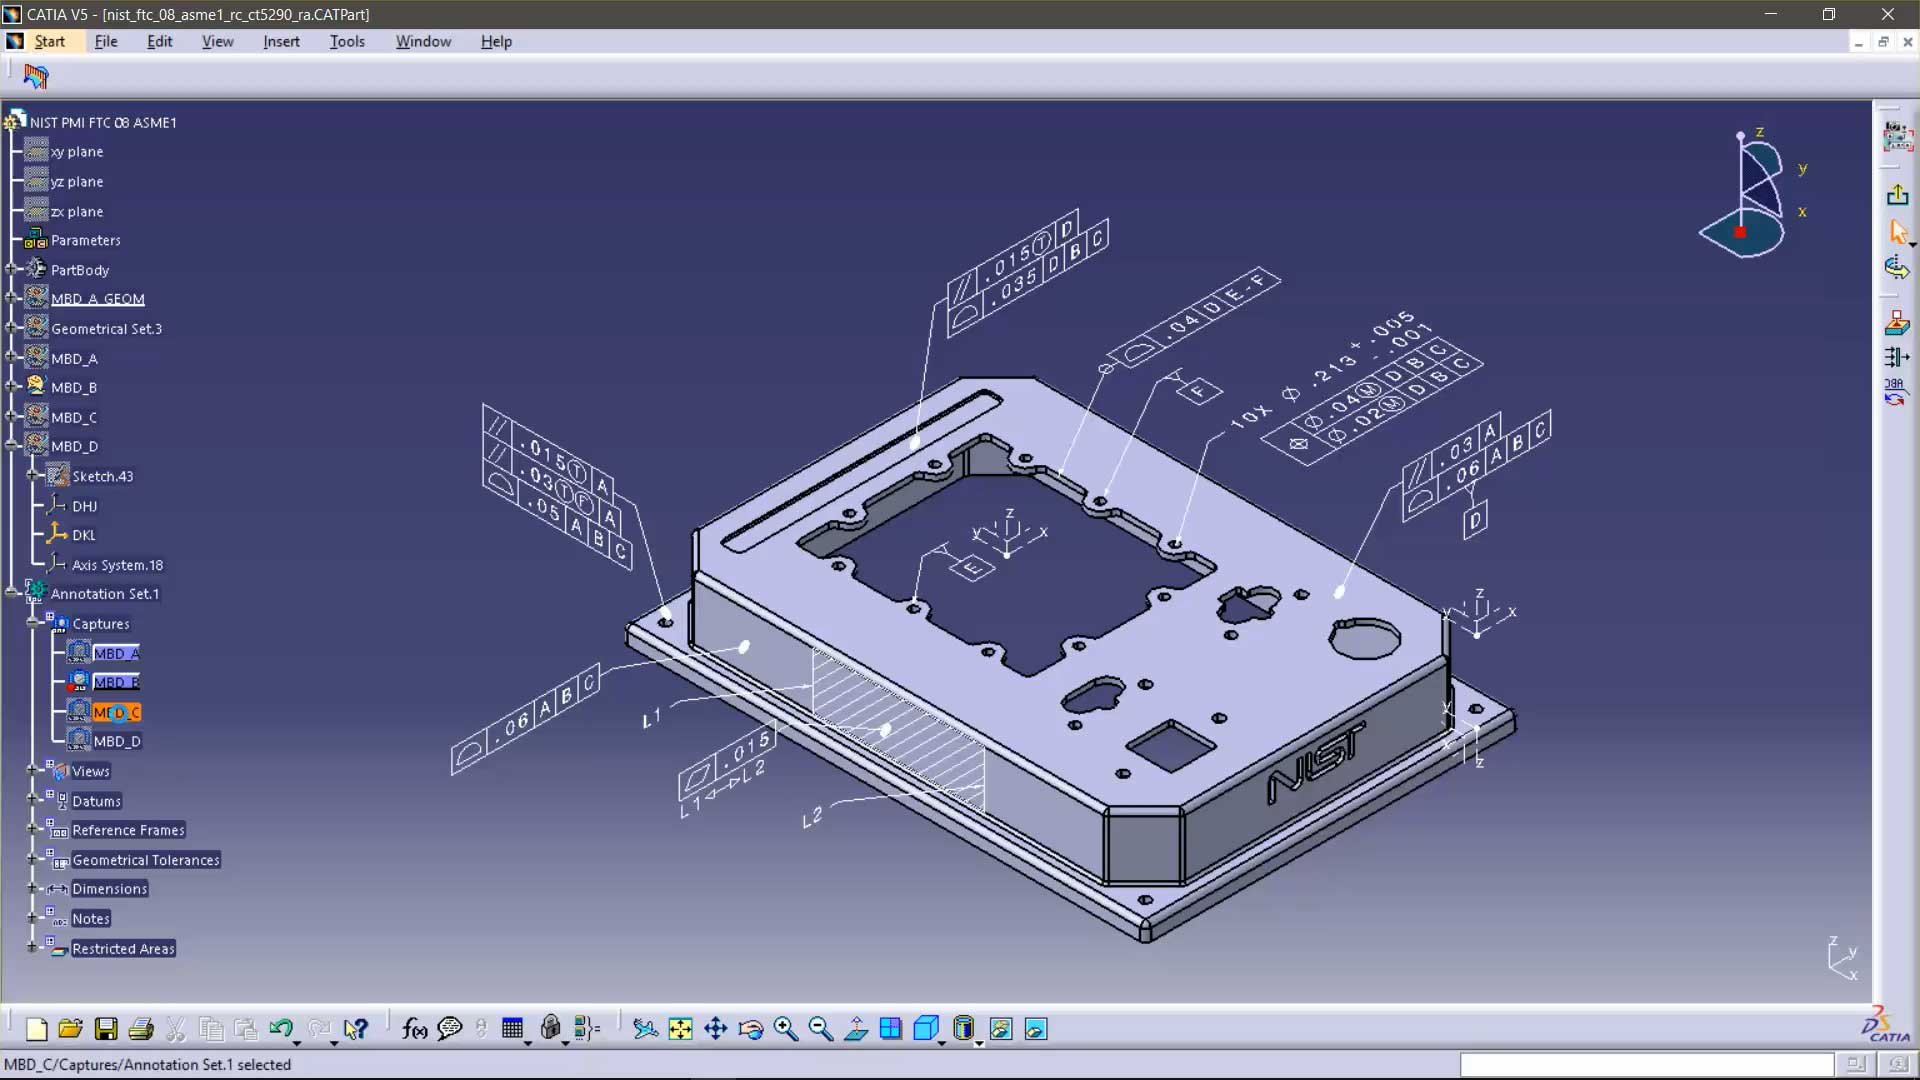Collapse Annotation Set.1 node

[x=12, y=593]
